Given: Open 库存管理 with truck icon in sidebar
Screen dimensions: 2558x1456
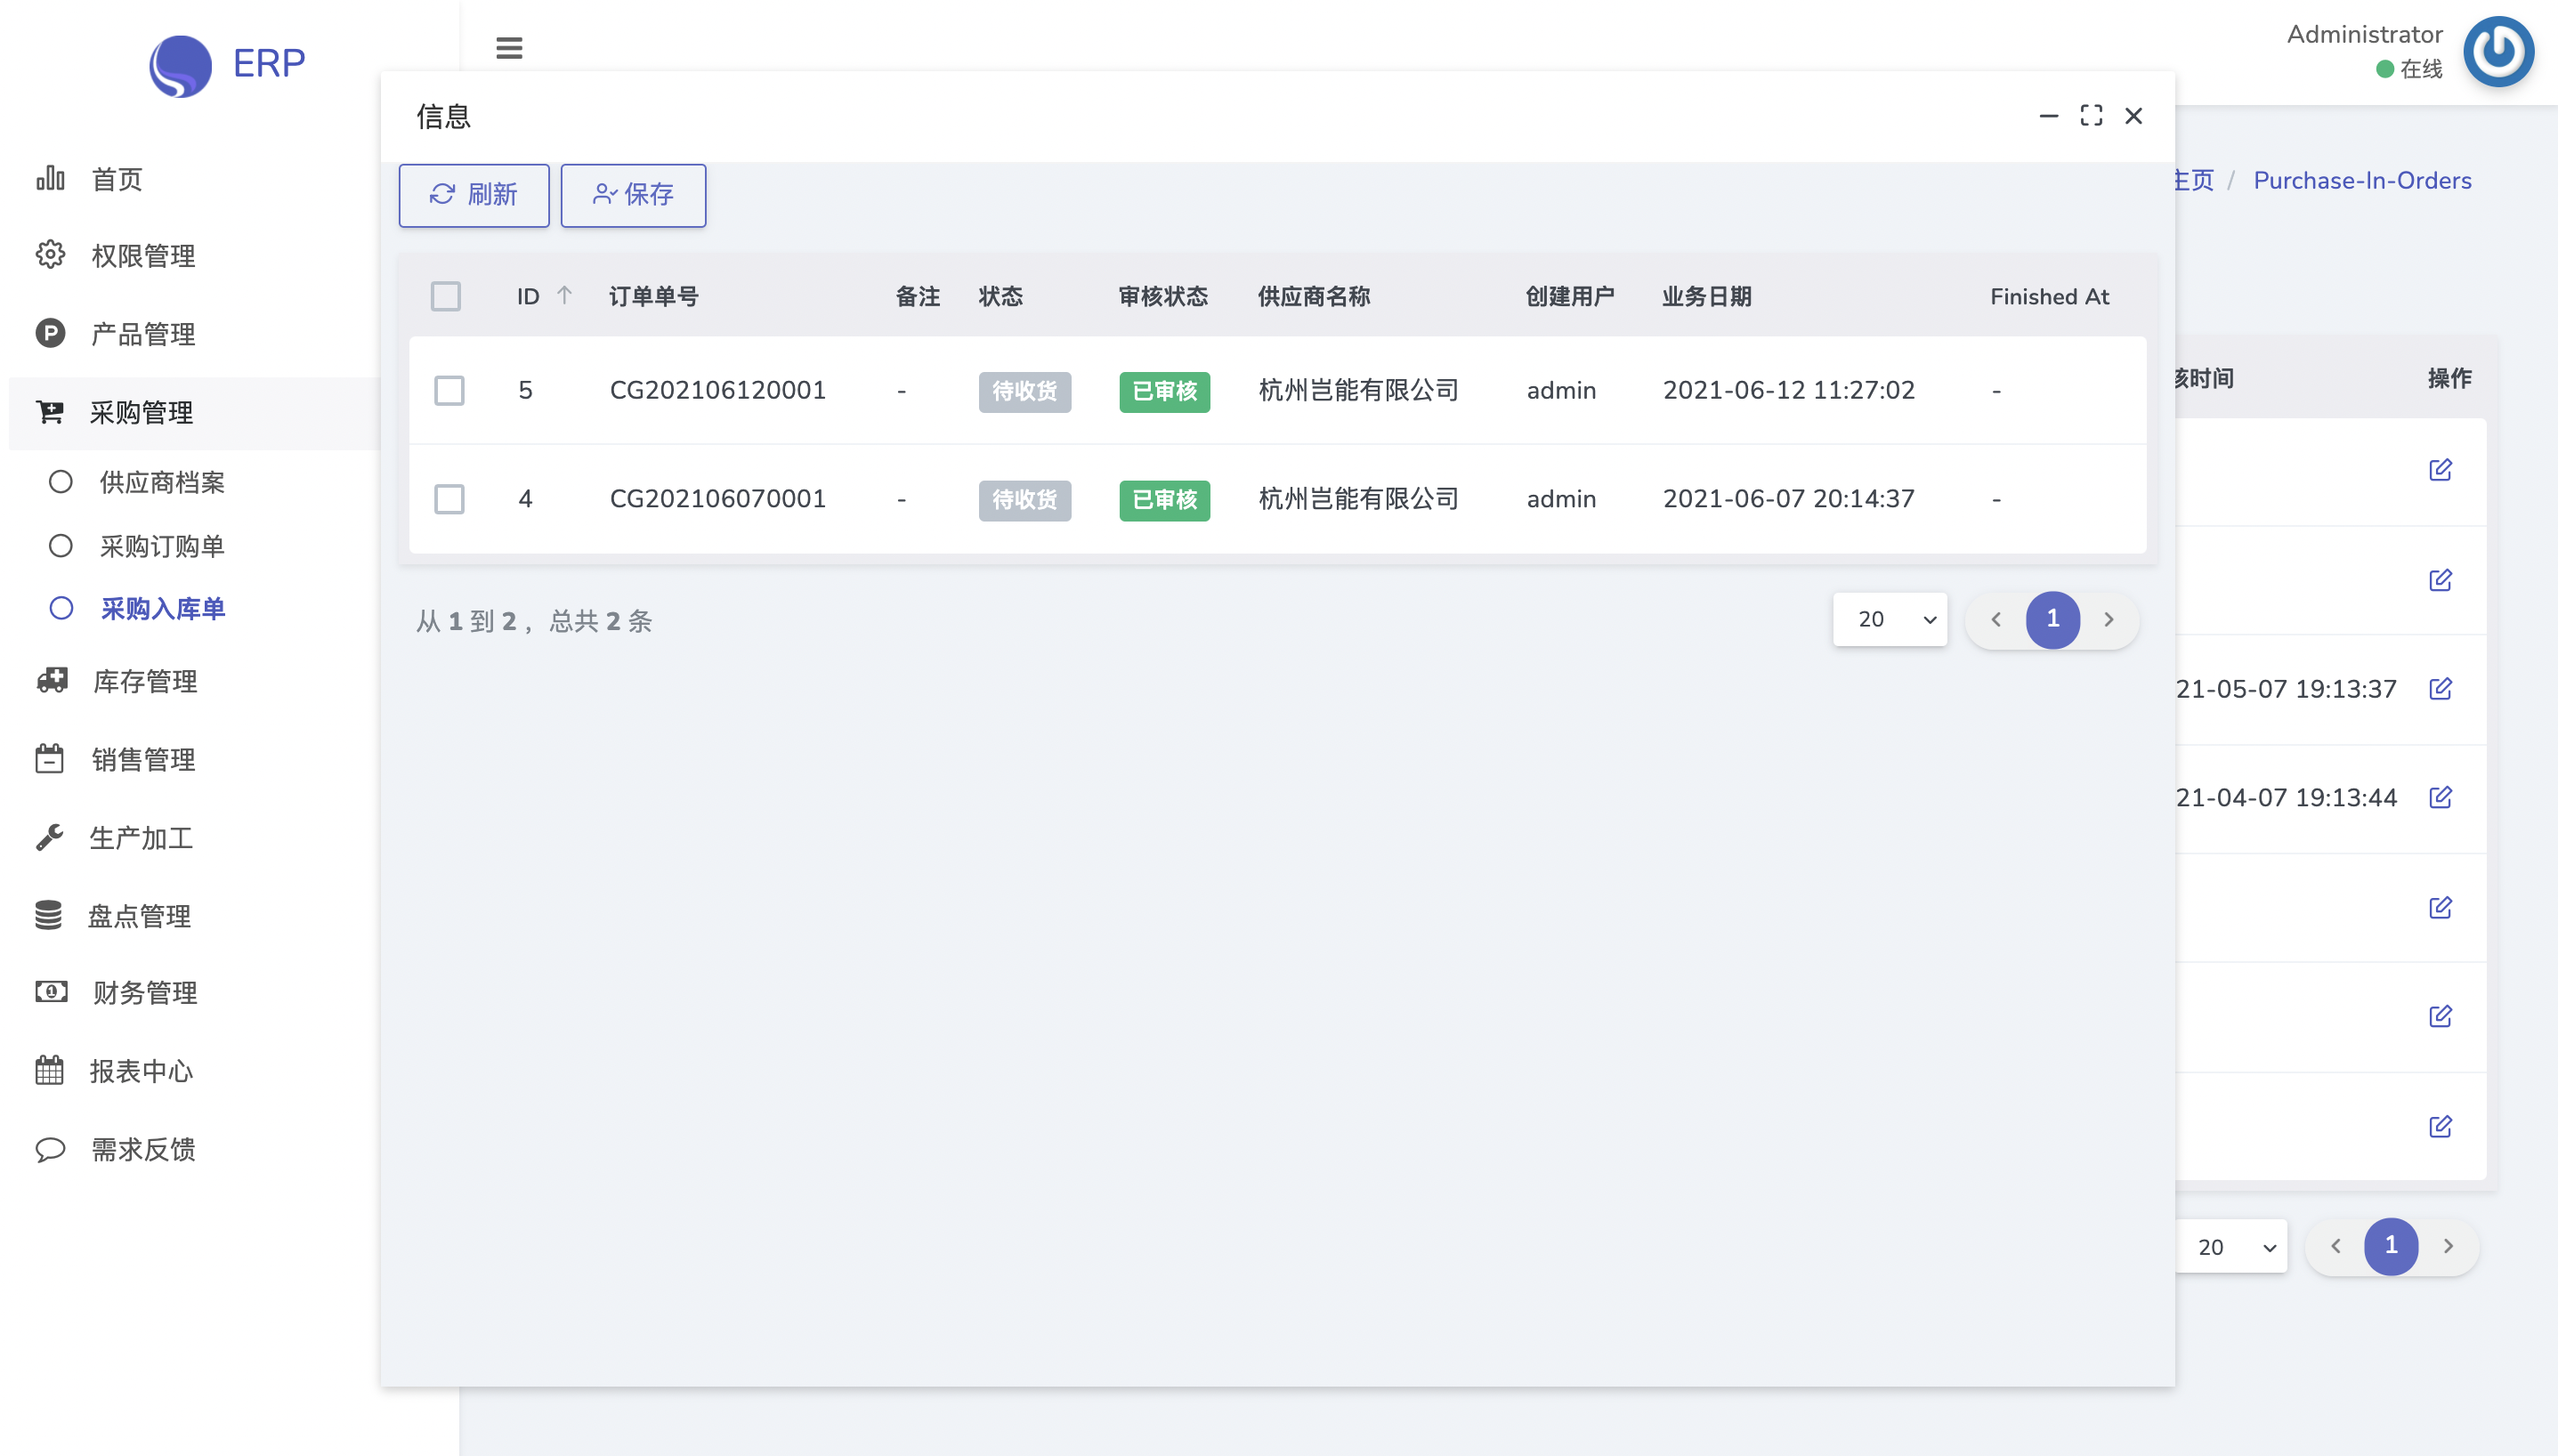Looking at the screenshot, I should tap(144, 681).
